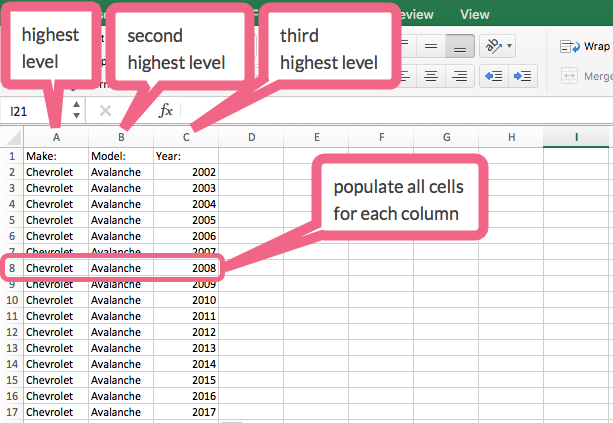Select the cell containing 2016
613x423 pixels.
[186, 396]
